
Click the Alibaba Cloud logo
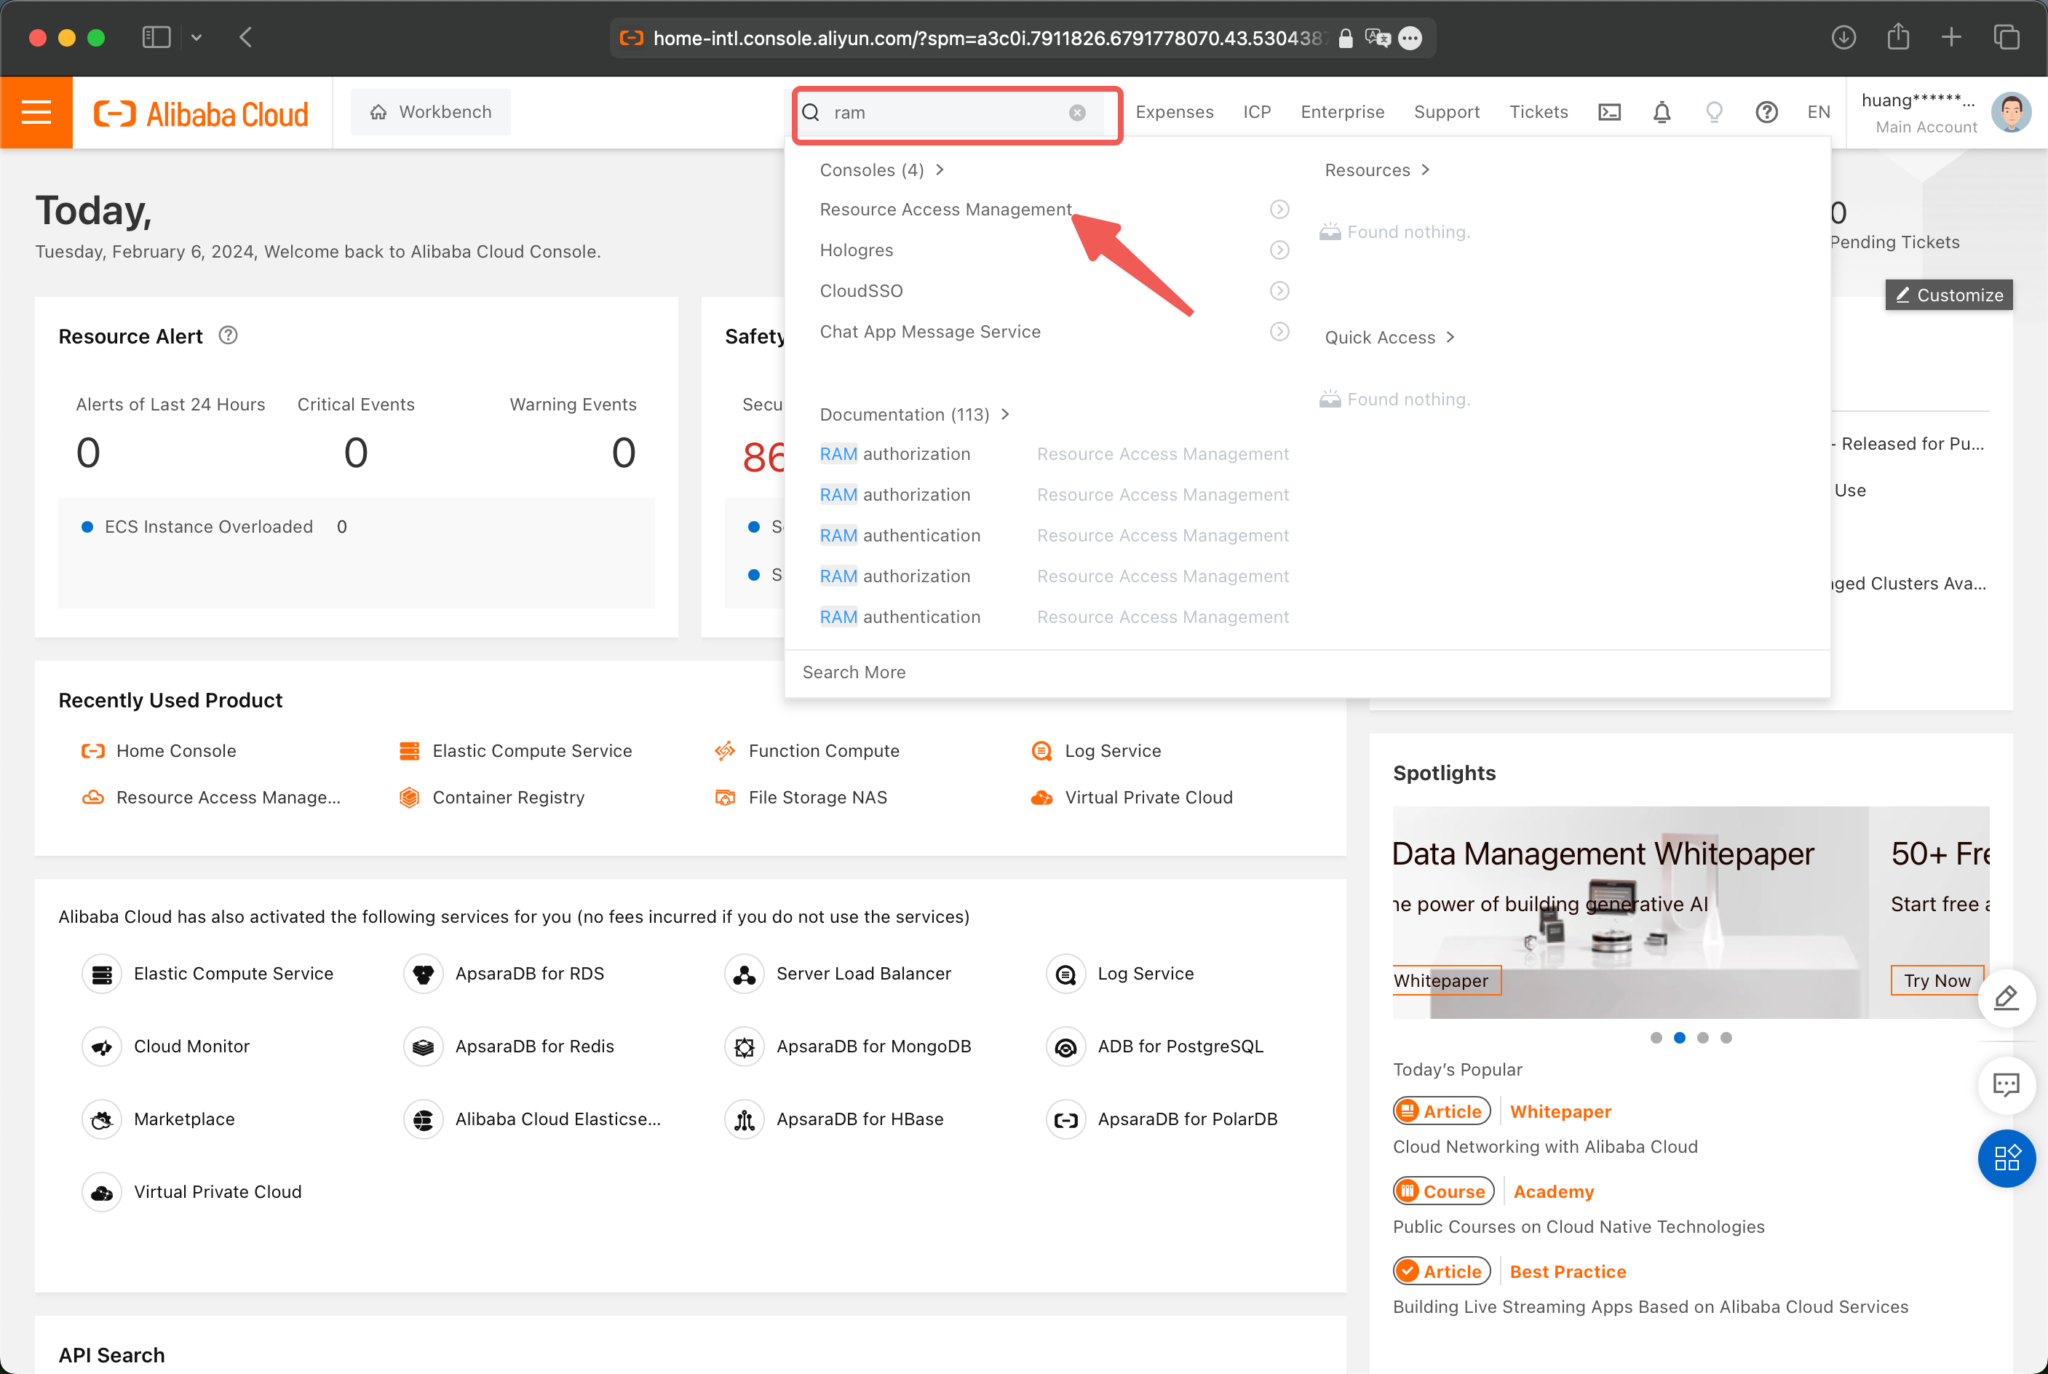pos(201,113)
